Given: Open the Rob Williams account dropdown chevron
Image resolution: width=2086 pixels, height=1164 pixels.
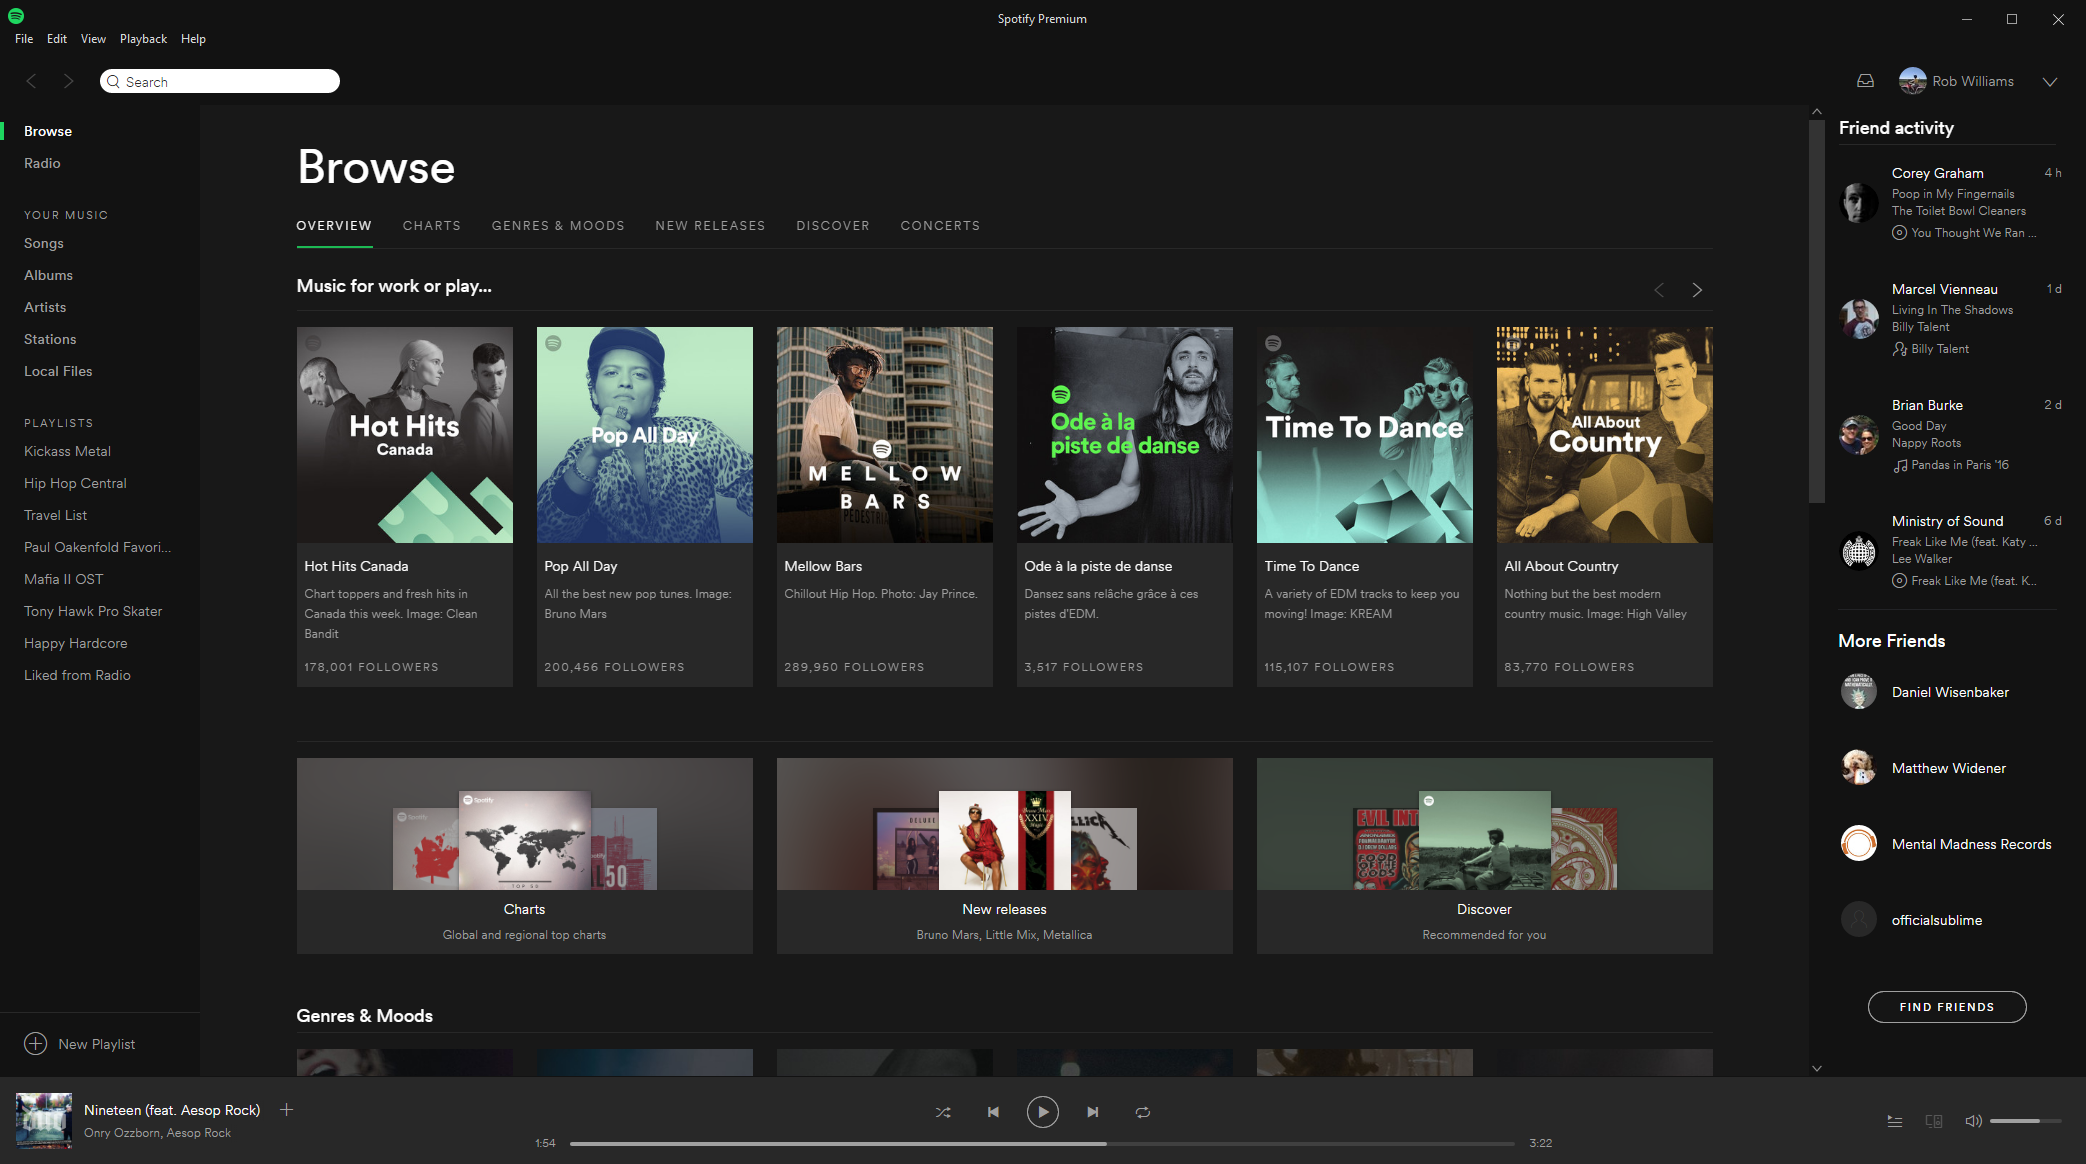Looking at the screenshot, I should coord(2049,82).
